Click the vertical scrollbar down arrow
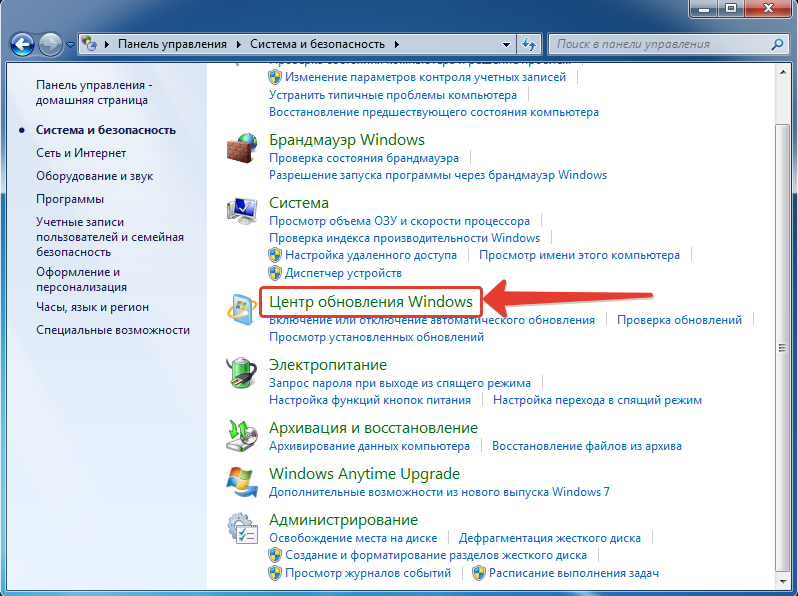The height and width of the screenshot is (596, 798). pyautogui.click(x=783, y=581)
